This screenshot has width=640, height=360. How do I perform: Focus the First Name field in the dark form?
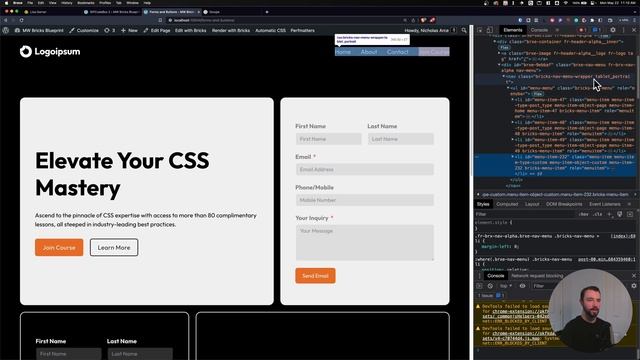pos(69,354)
